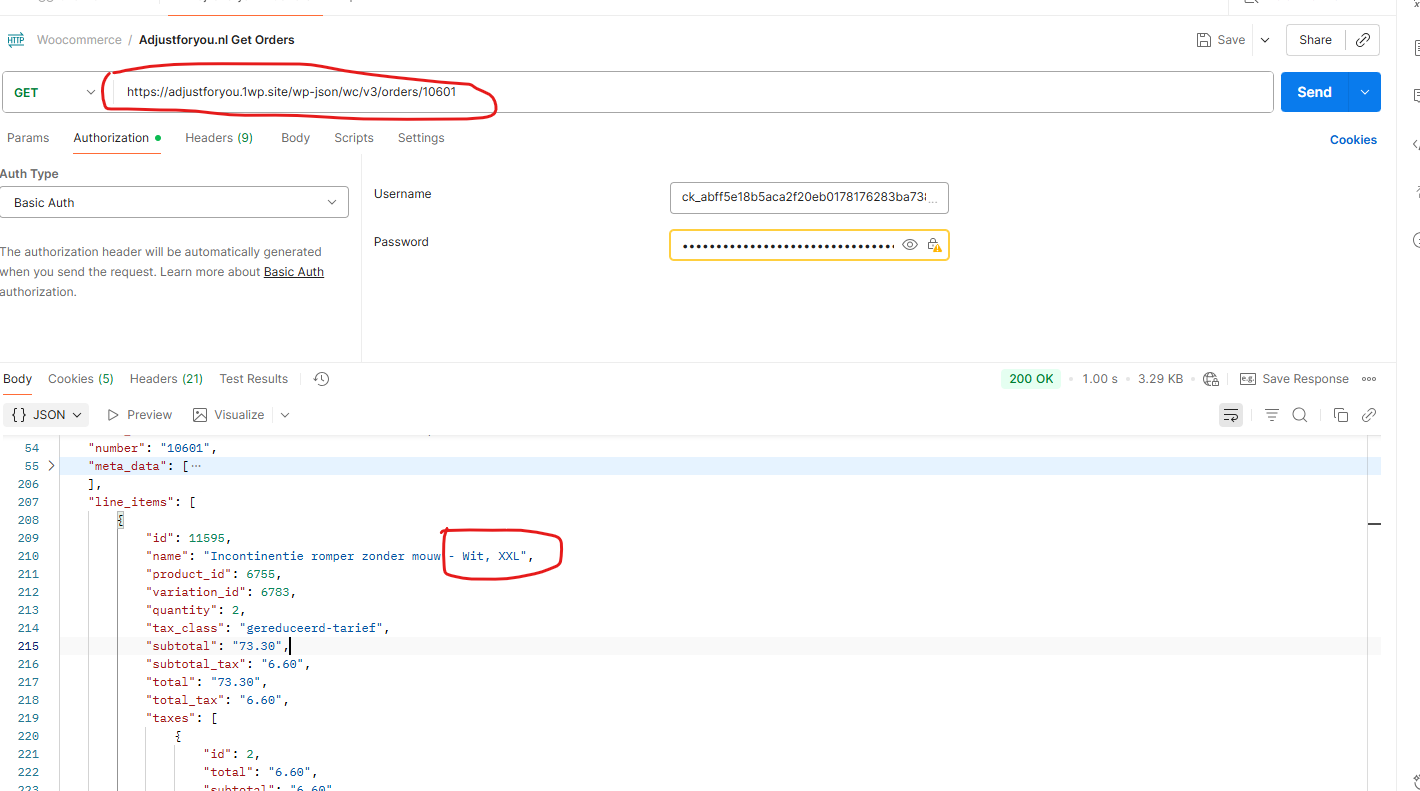The height and width of the screenshot is (791, 1420).
Task: Click the HTTP request type icon
Action: (16, 40)
